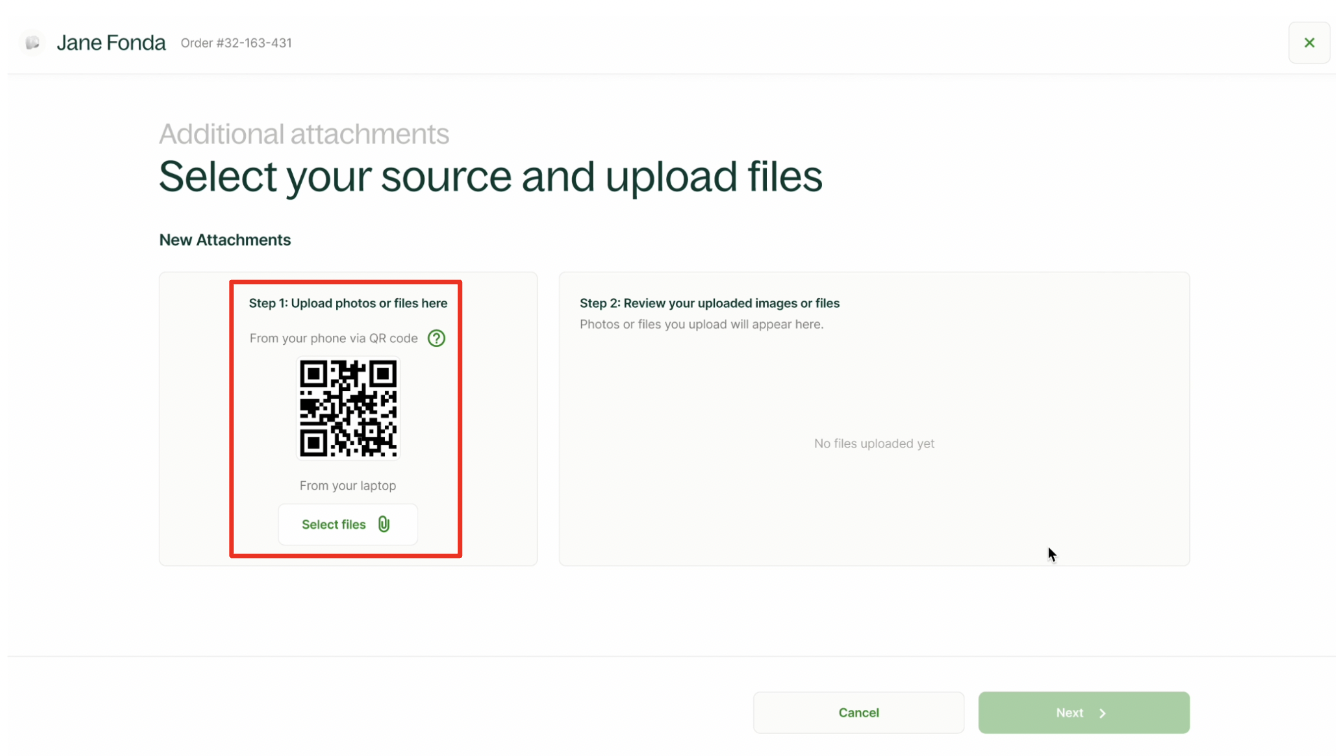Click the Jane Fonda customer name
This screenshot has width=1336, height=756.
(x=111, y=43)
